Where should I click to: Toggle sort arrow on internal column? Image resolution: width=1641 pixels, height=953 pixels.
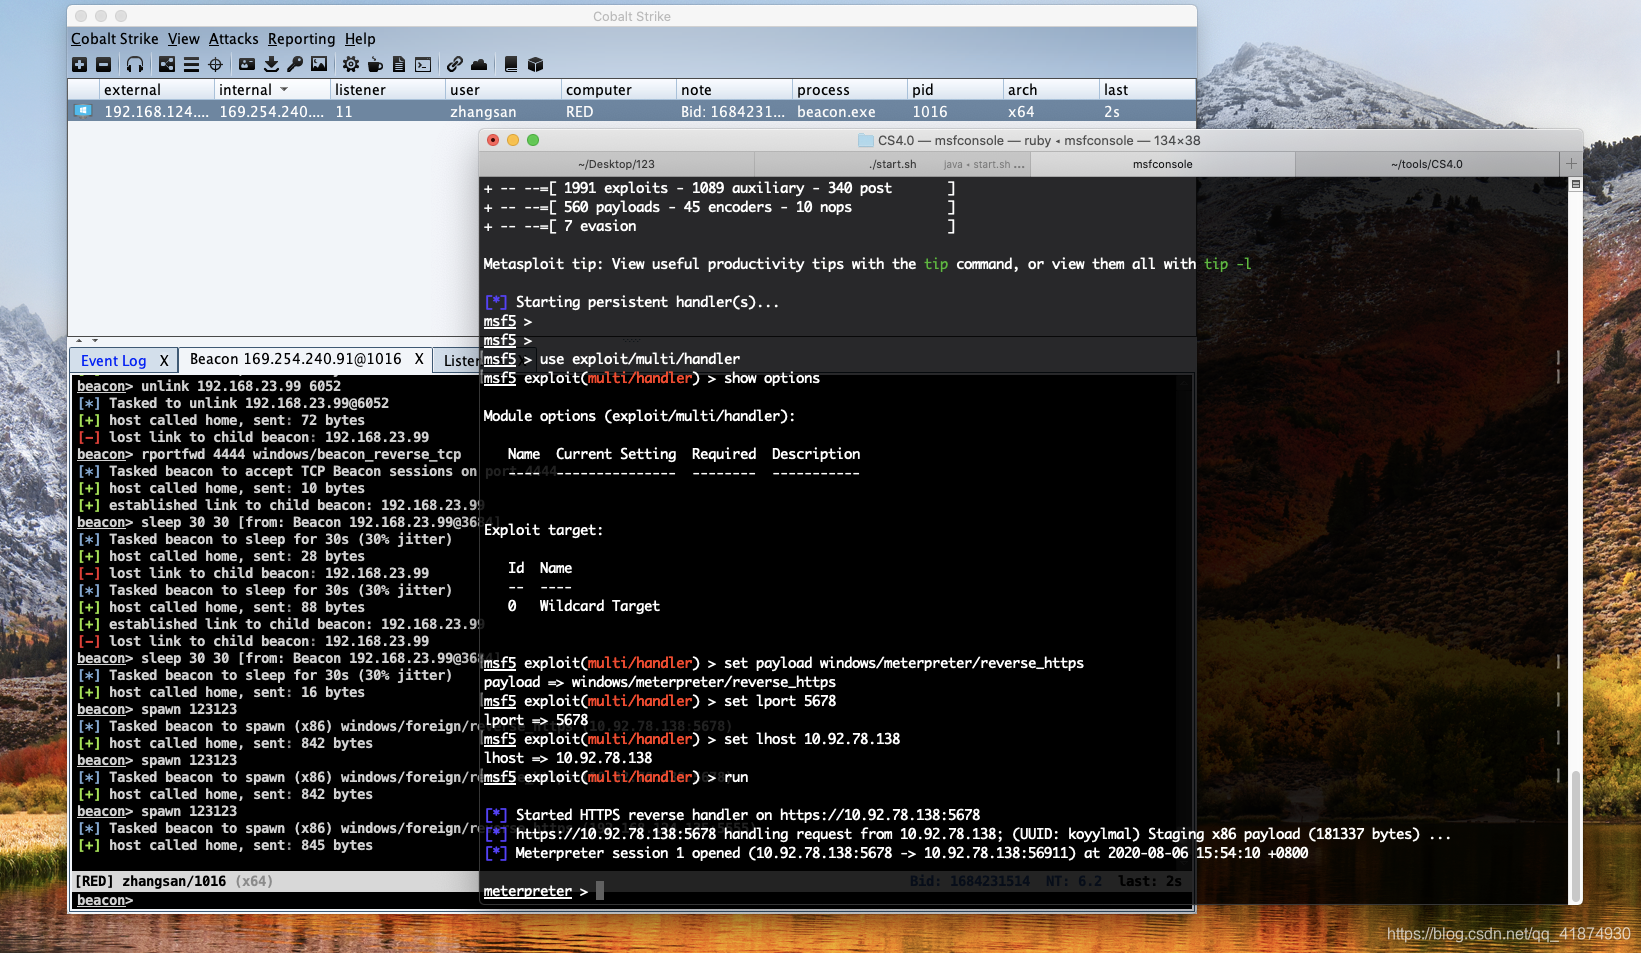(284, 89)
